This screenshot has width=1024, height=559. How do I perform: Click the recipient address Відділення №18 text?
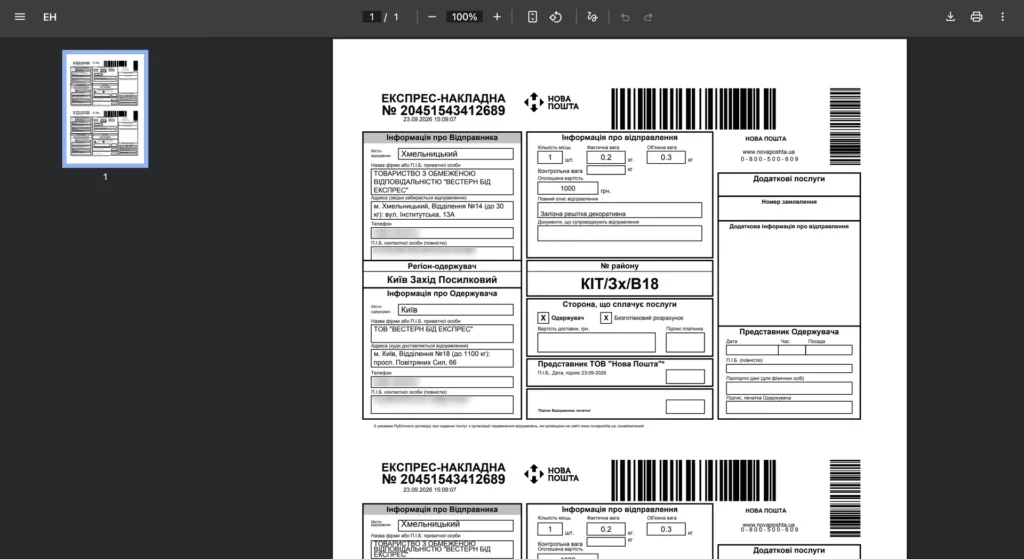point(442,358)
